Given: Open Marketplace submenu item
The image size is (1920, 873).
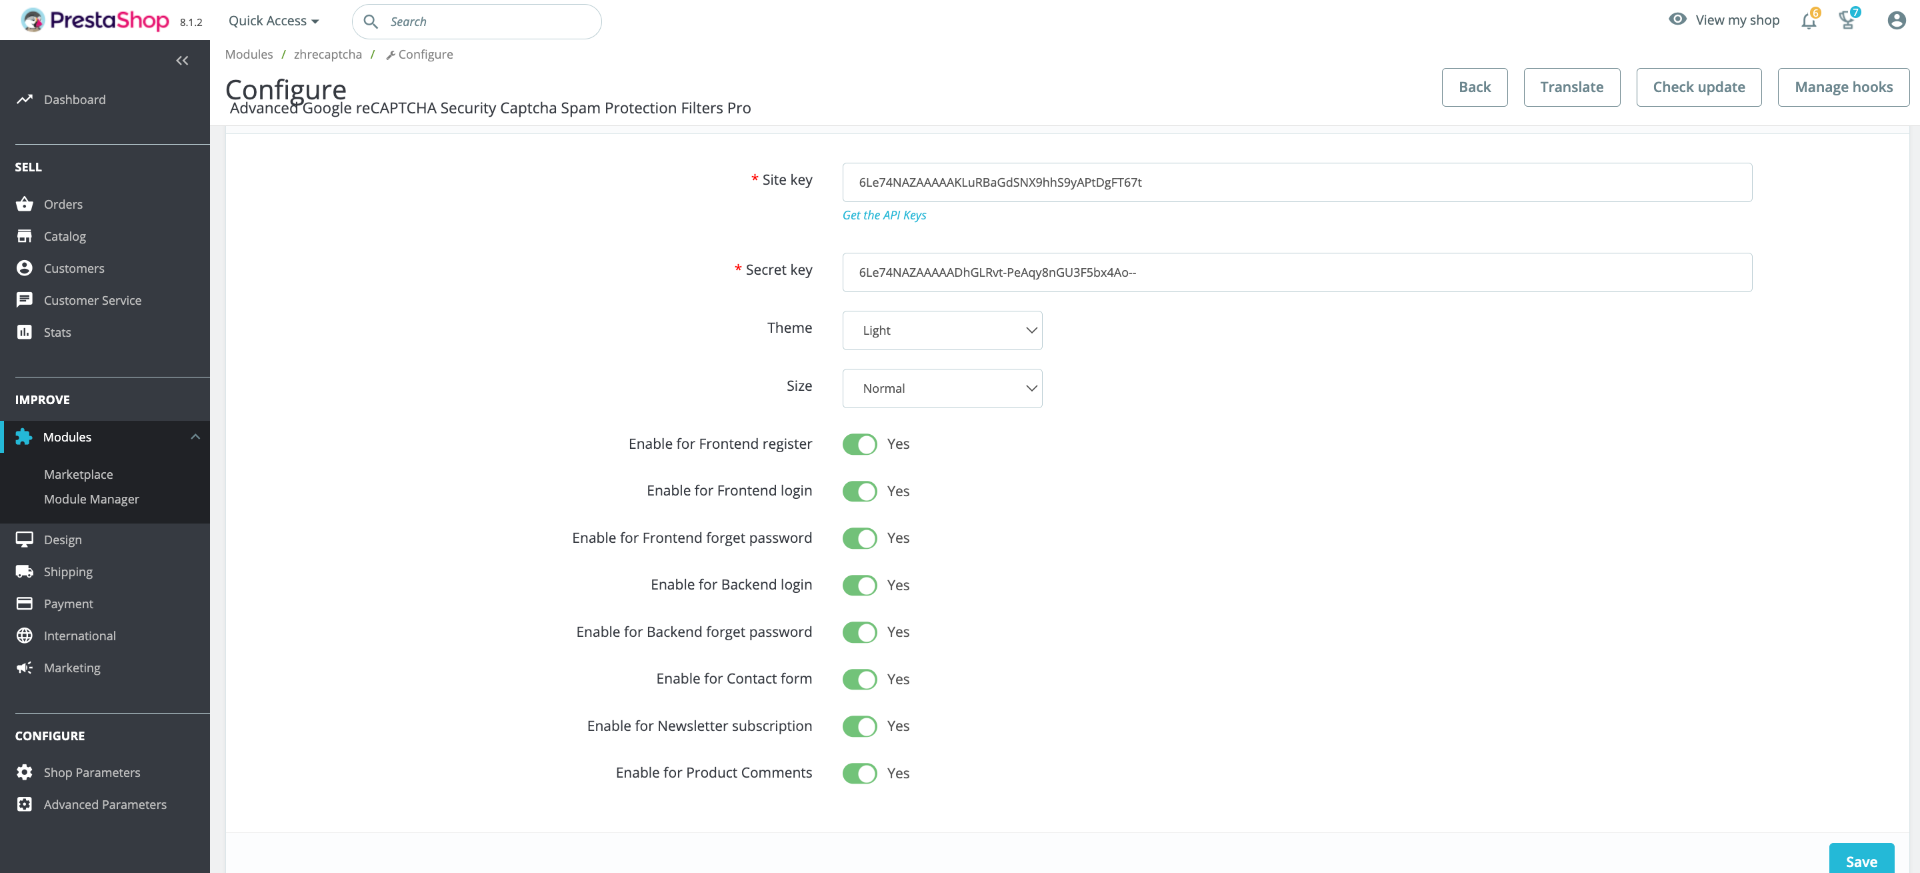Looking at the screenshot, I should [78, 474].
